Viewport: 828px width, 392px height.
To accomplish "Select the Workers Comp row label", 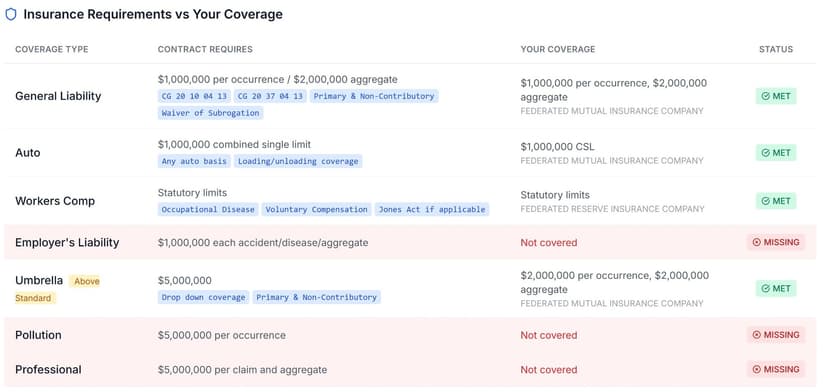I will (x=55, y=201).
